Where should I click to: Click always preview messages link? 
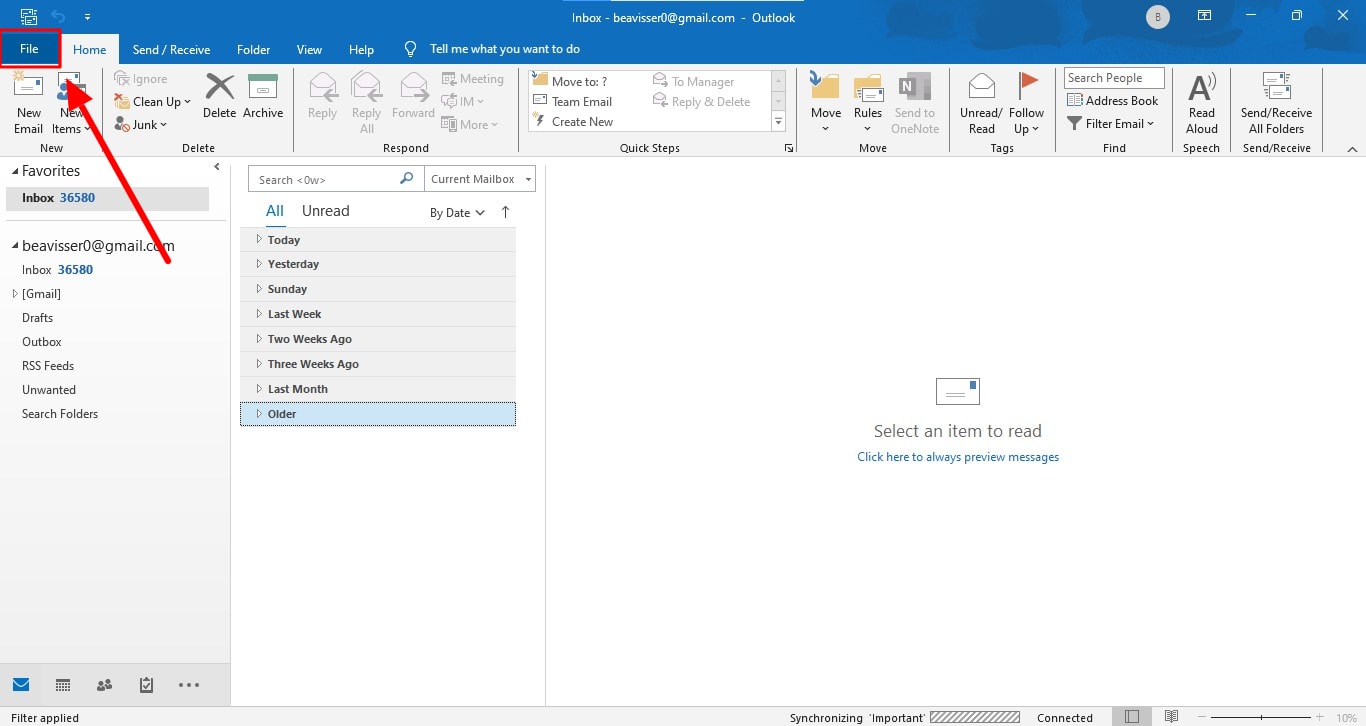(x=958, y=457)
